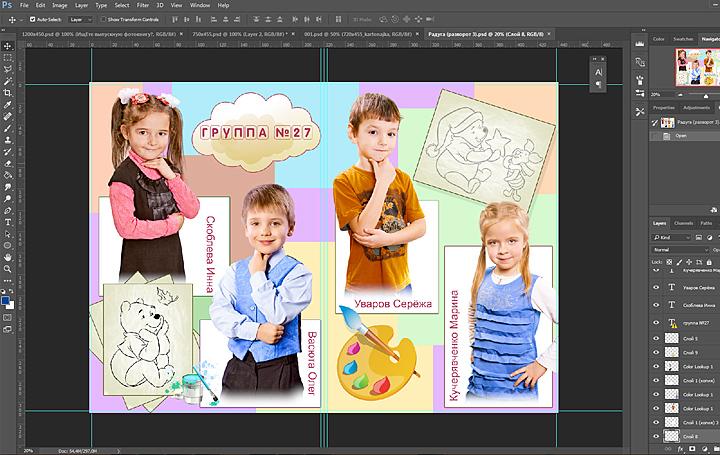This screenshot has width=720, height=455.
Task: Open the Adjustments panel tab
Action: 697,107
